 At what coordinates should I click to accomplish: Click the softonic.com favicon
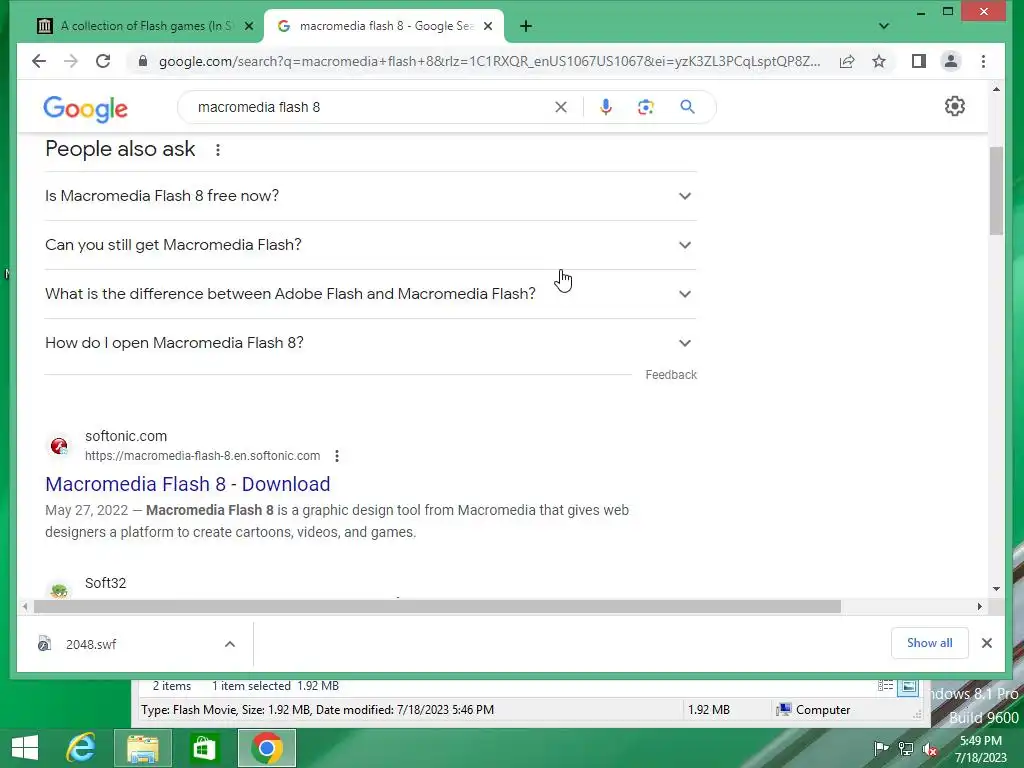[x=59, y=446]
